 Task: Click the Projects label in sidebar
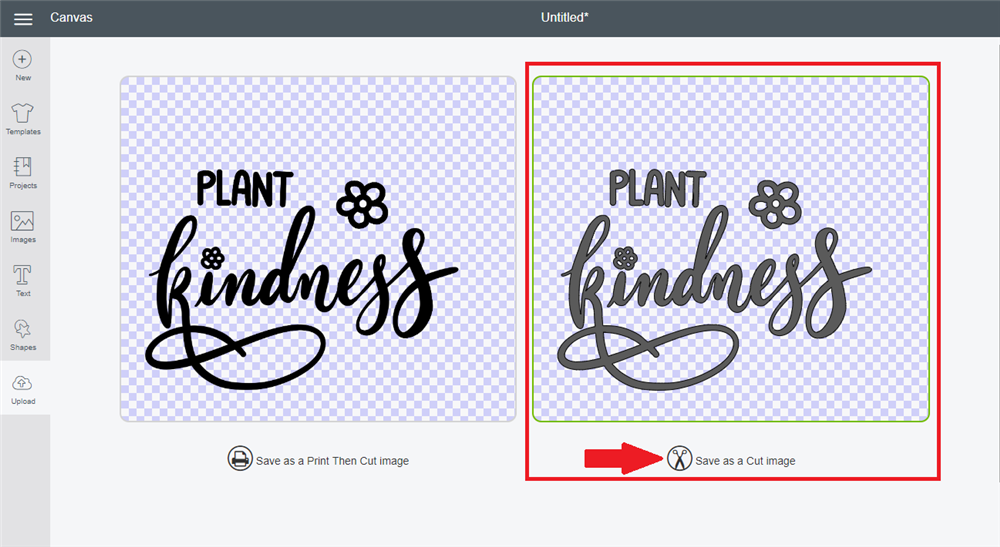pyautogui.click(x=23, y=186)
